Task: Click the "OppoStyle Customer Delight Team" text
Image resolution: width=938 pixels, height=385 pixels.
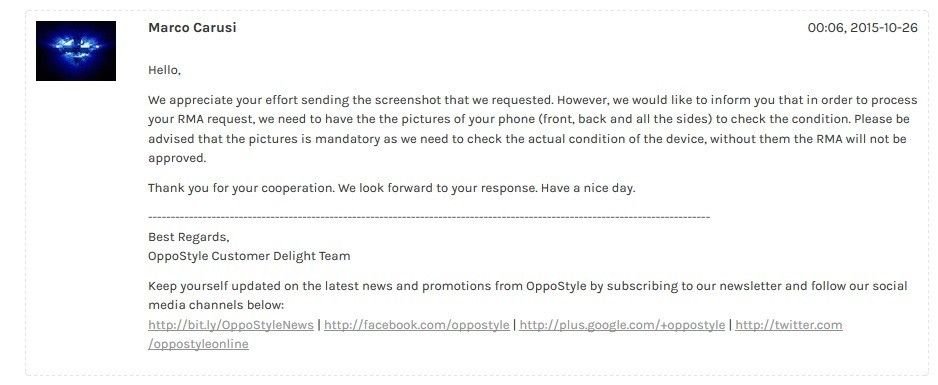Action: [x=249, y=256]
